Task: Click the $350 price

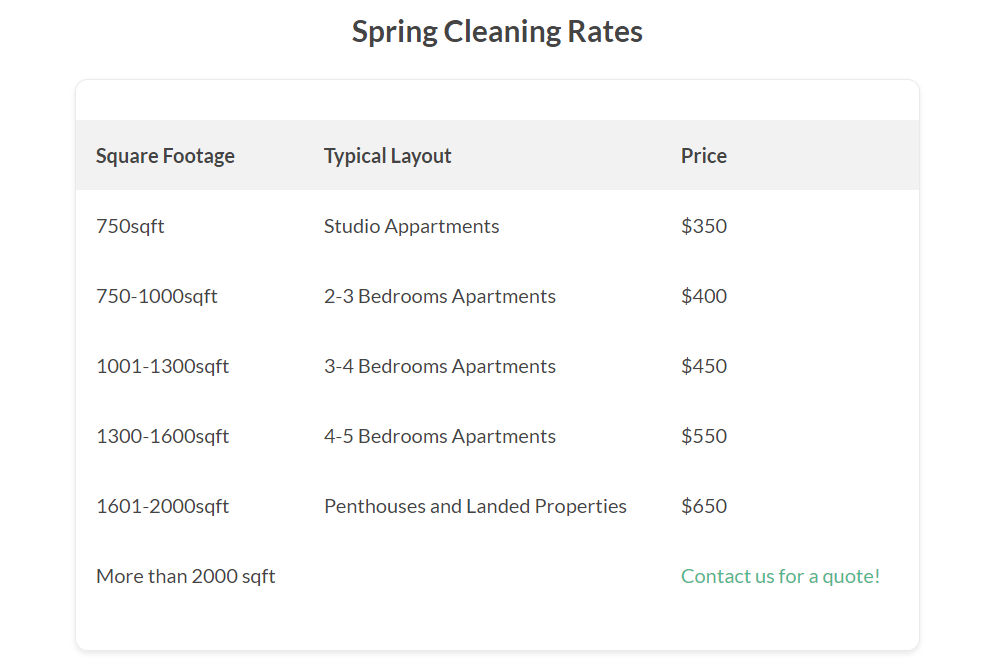Action: click(704, 226)
